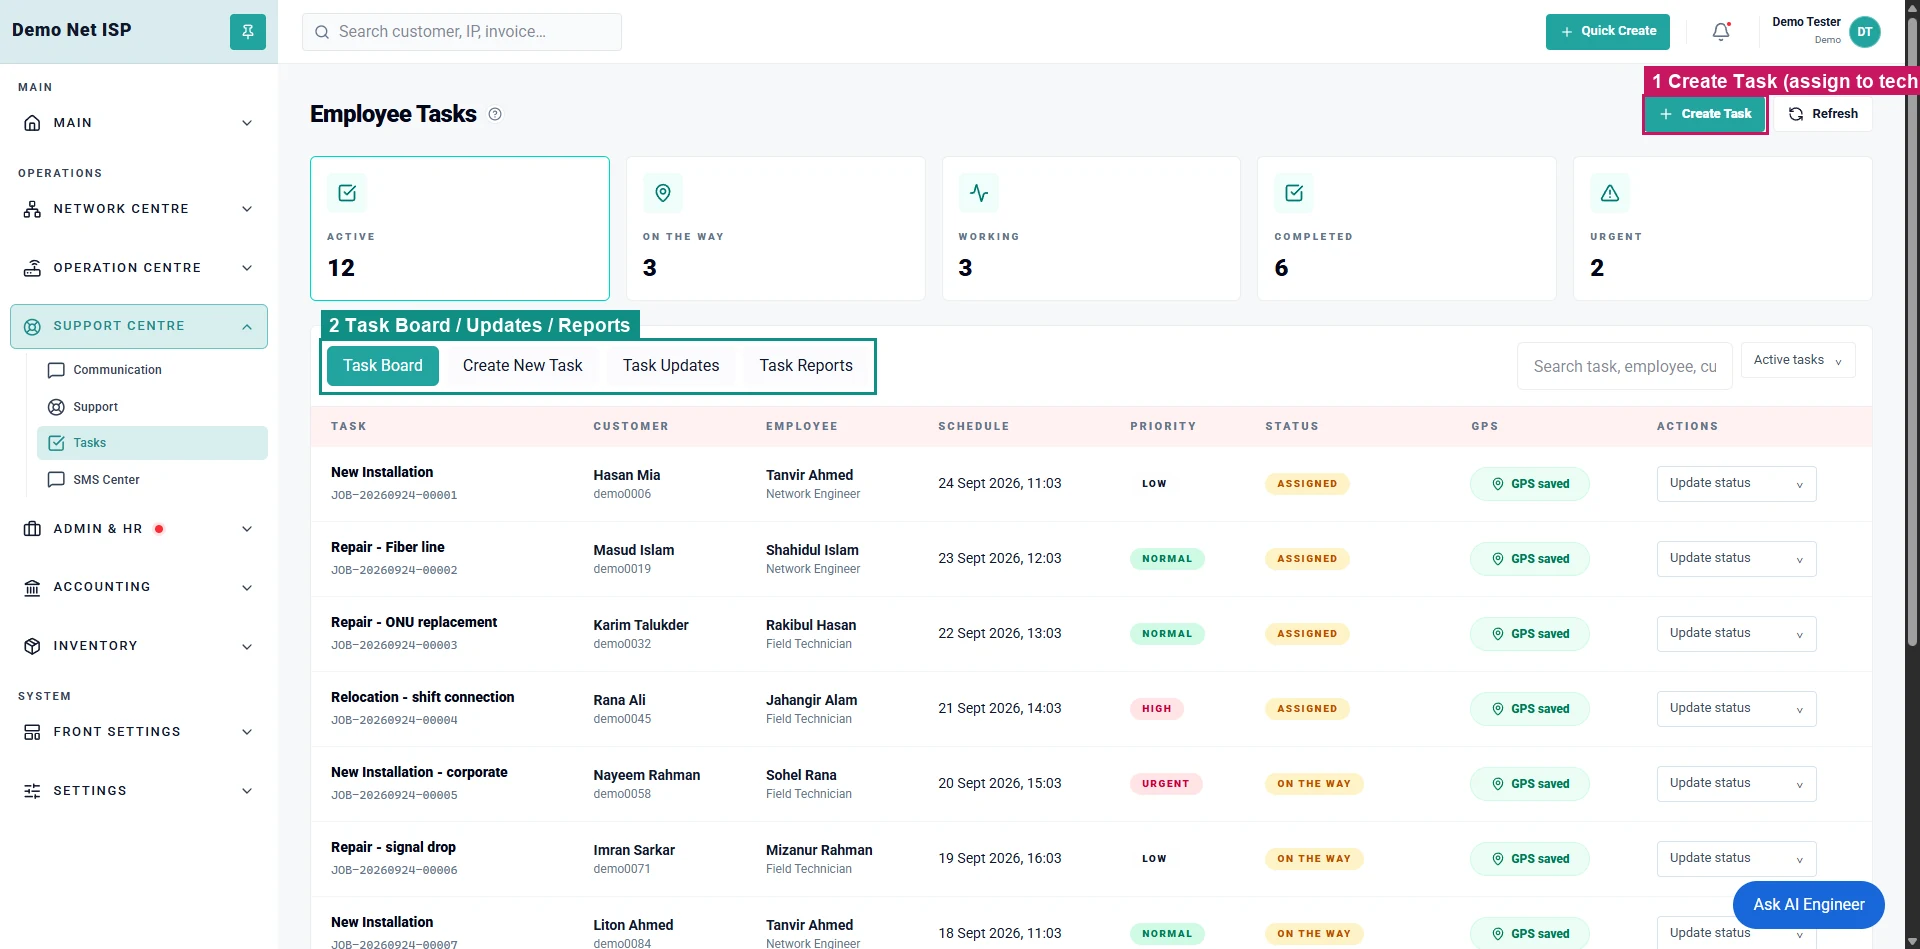
Task: Click the Operation Centre router icon
Action: [32, 268]
